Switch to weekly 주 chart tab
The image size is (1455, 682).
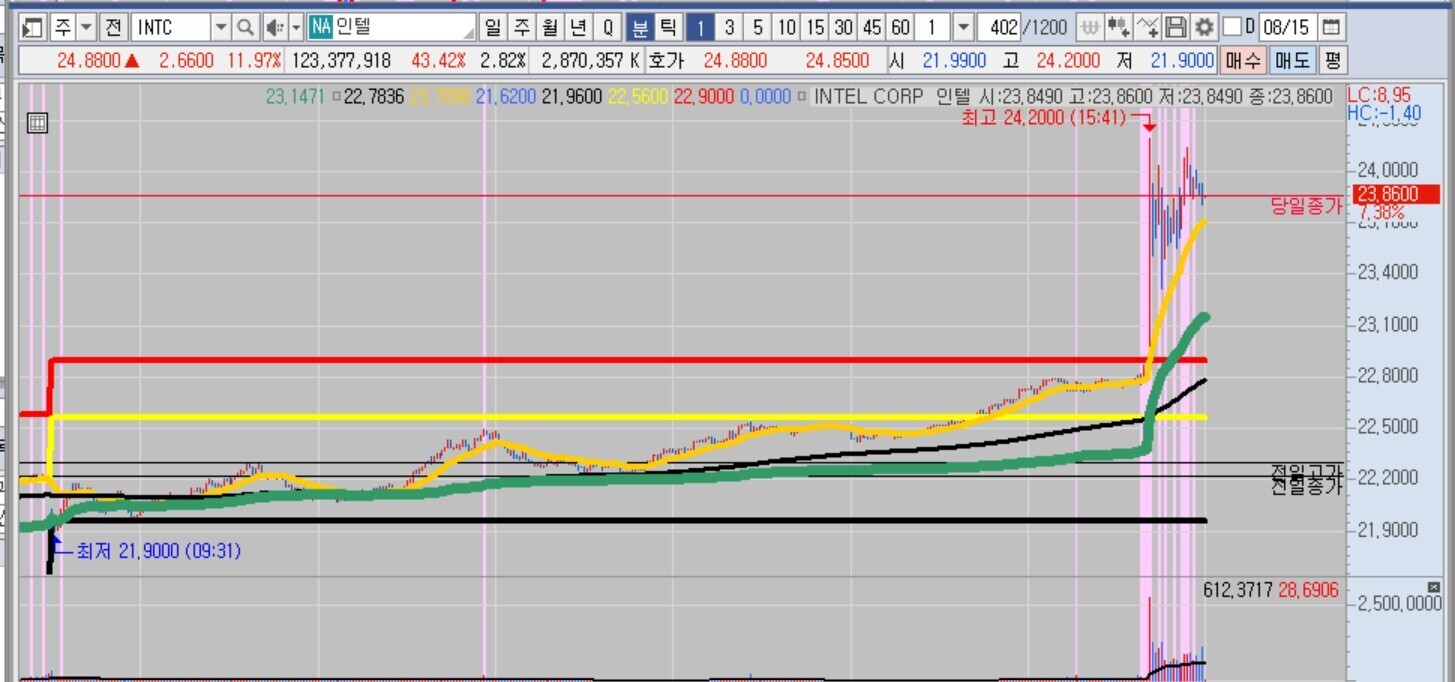[522, 26]
